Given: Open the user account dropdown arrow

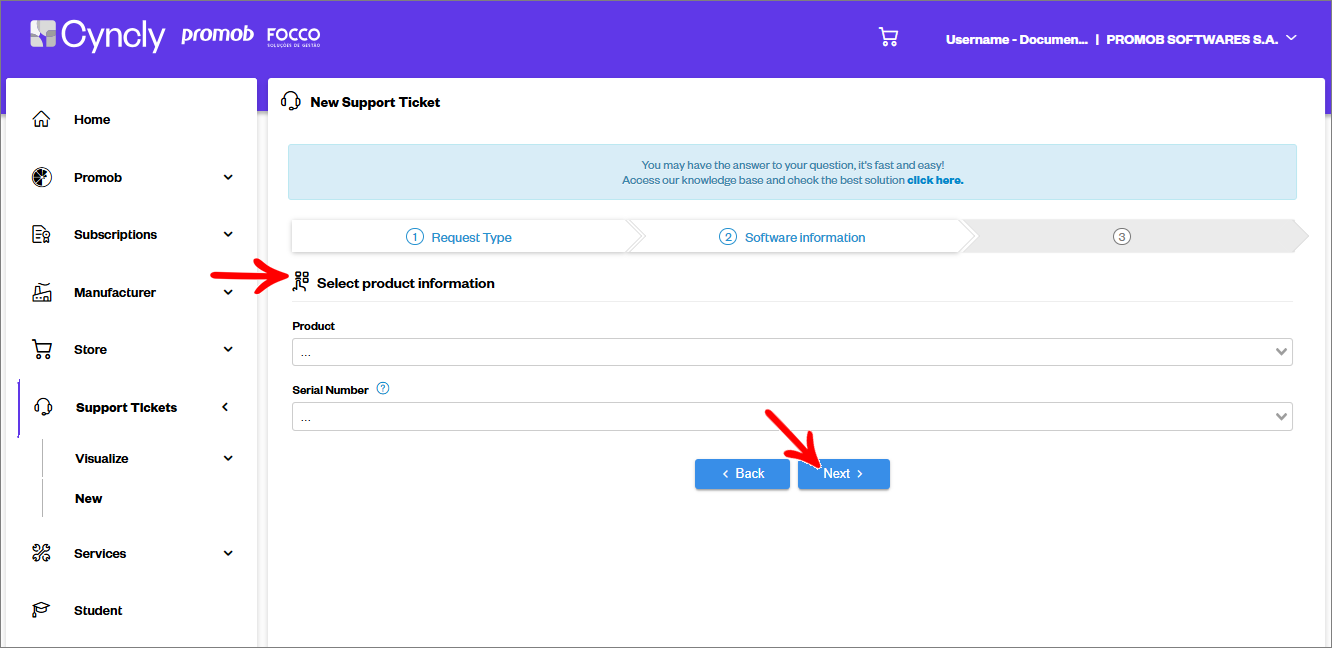Looking at the screenshot, I should click(x=1291, y=38).
